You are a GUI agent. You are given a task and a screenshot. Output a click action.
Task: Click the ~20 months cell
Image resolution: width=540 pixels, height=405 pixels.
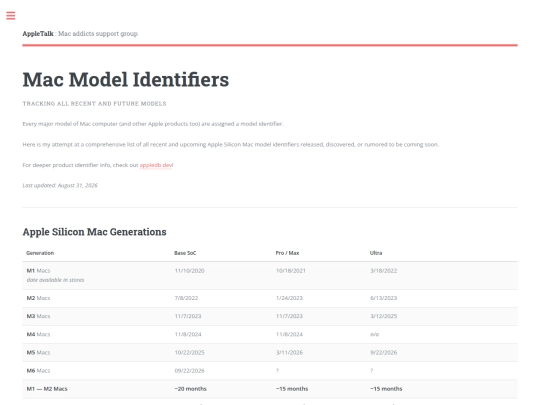point(190,389)
